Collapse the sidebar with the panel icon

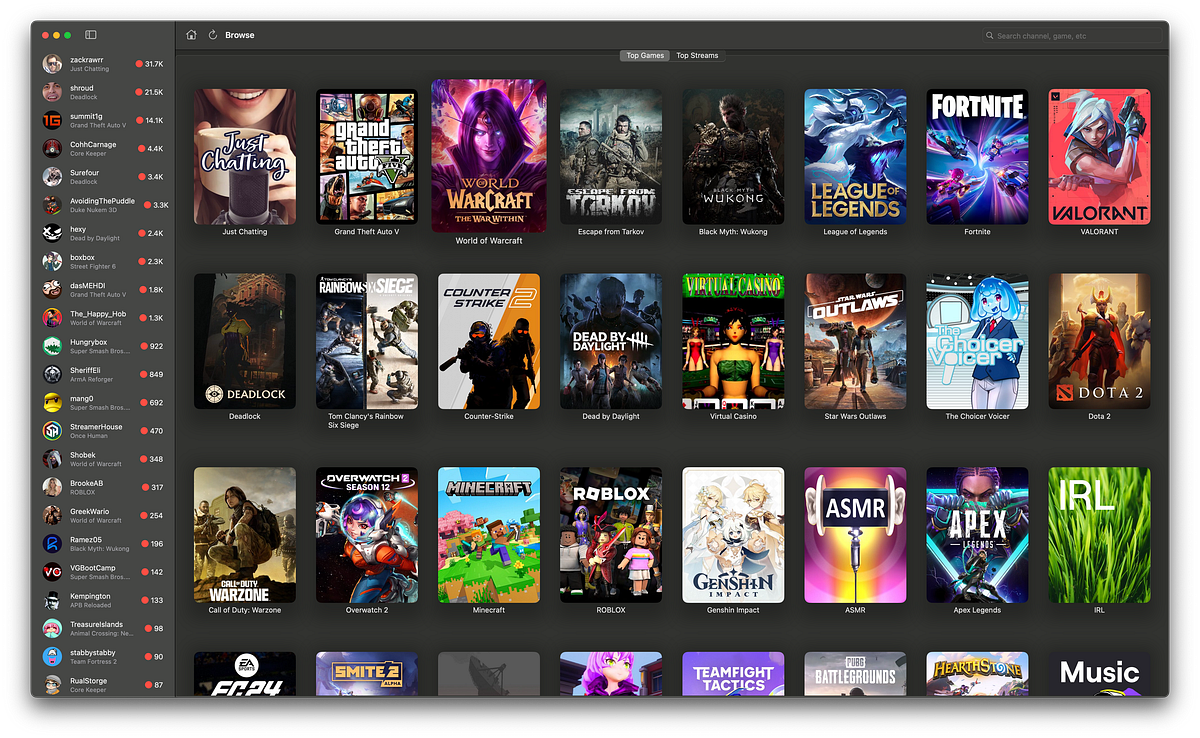(x=90, y=34)
